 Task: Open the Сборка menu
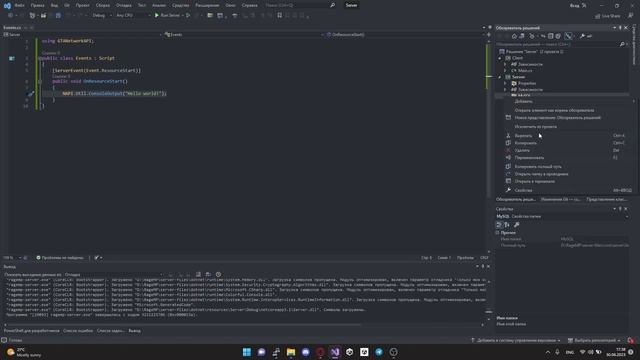[102, 5]
